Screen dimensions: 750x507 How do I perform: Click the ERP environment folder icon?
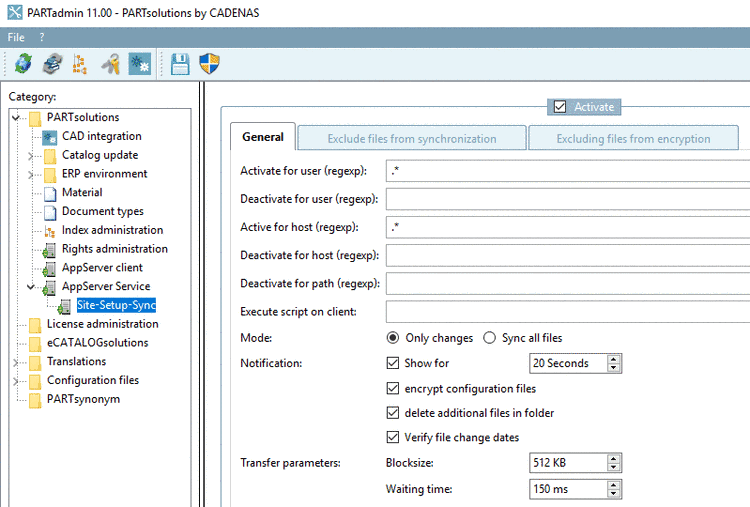(50, 174)
